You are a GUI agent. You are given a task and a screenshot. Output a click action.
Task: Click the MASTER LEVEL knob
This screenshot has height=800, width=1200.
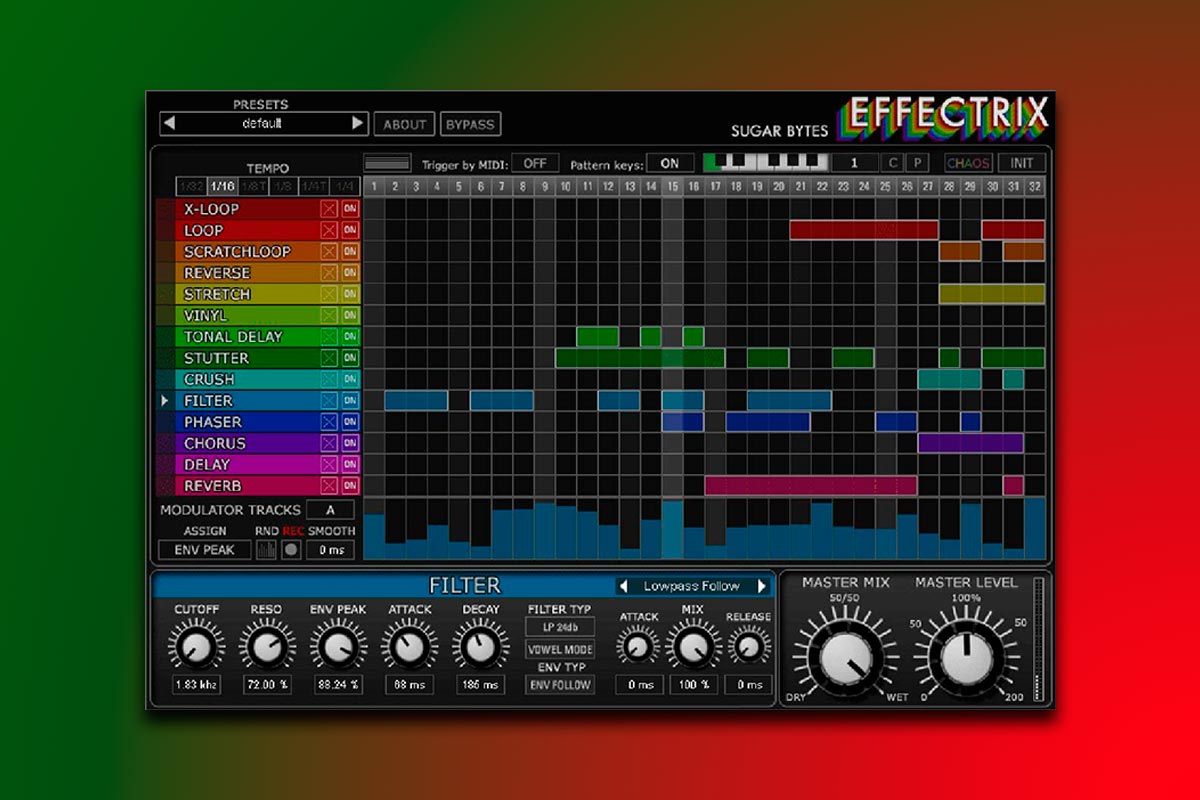click(966, 657)
